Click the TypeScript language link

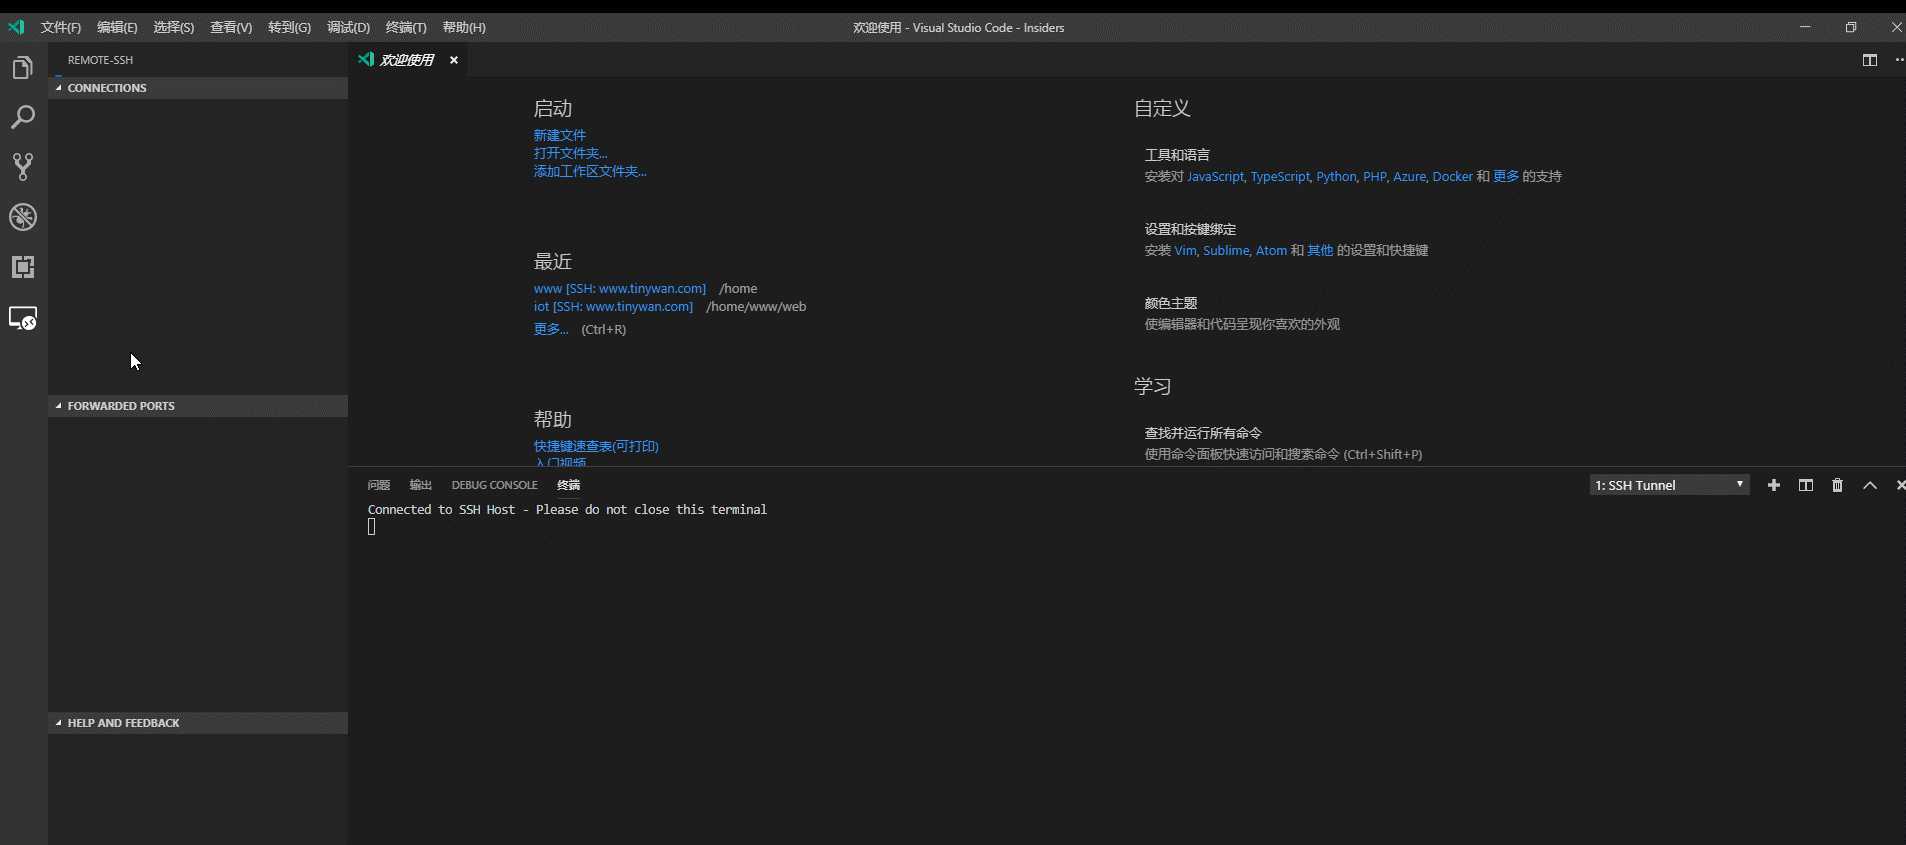[x=1280, y=176]
